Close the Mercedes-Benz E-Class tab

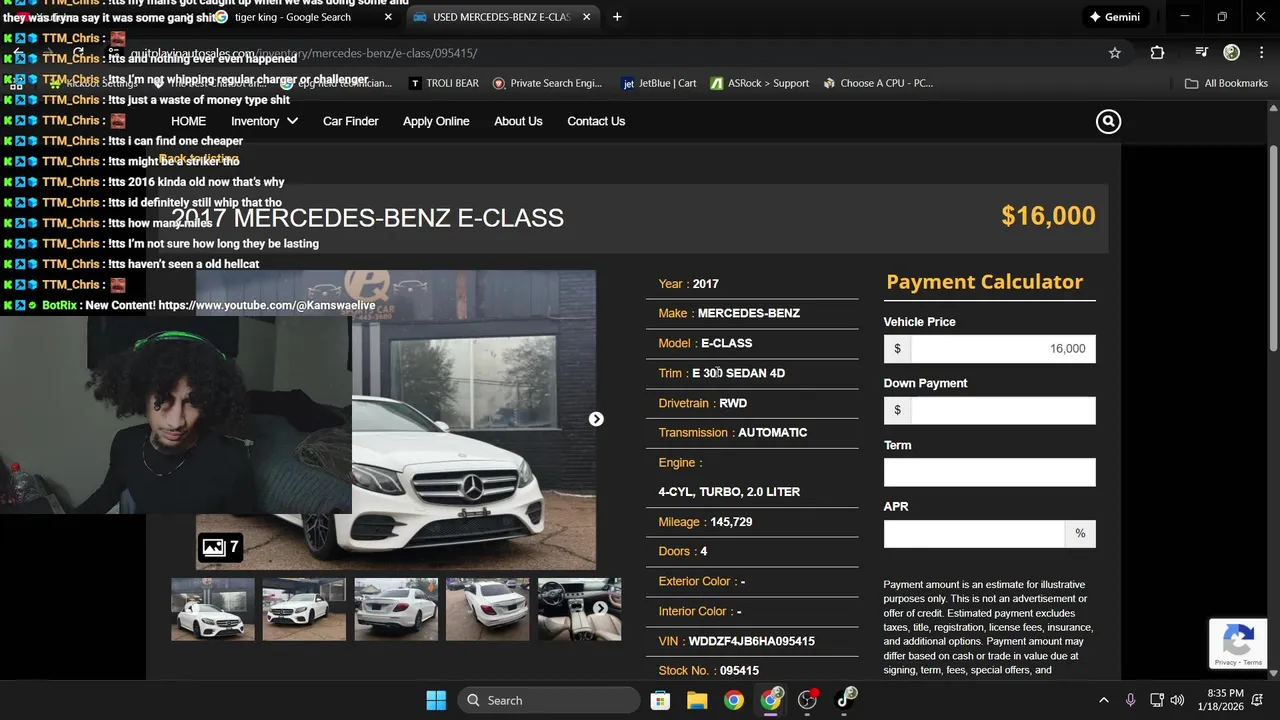(x=586, y=17)
